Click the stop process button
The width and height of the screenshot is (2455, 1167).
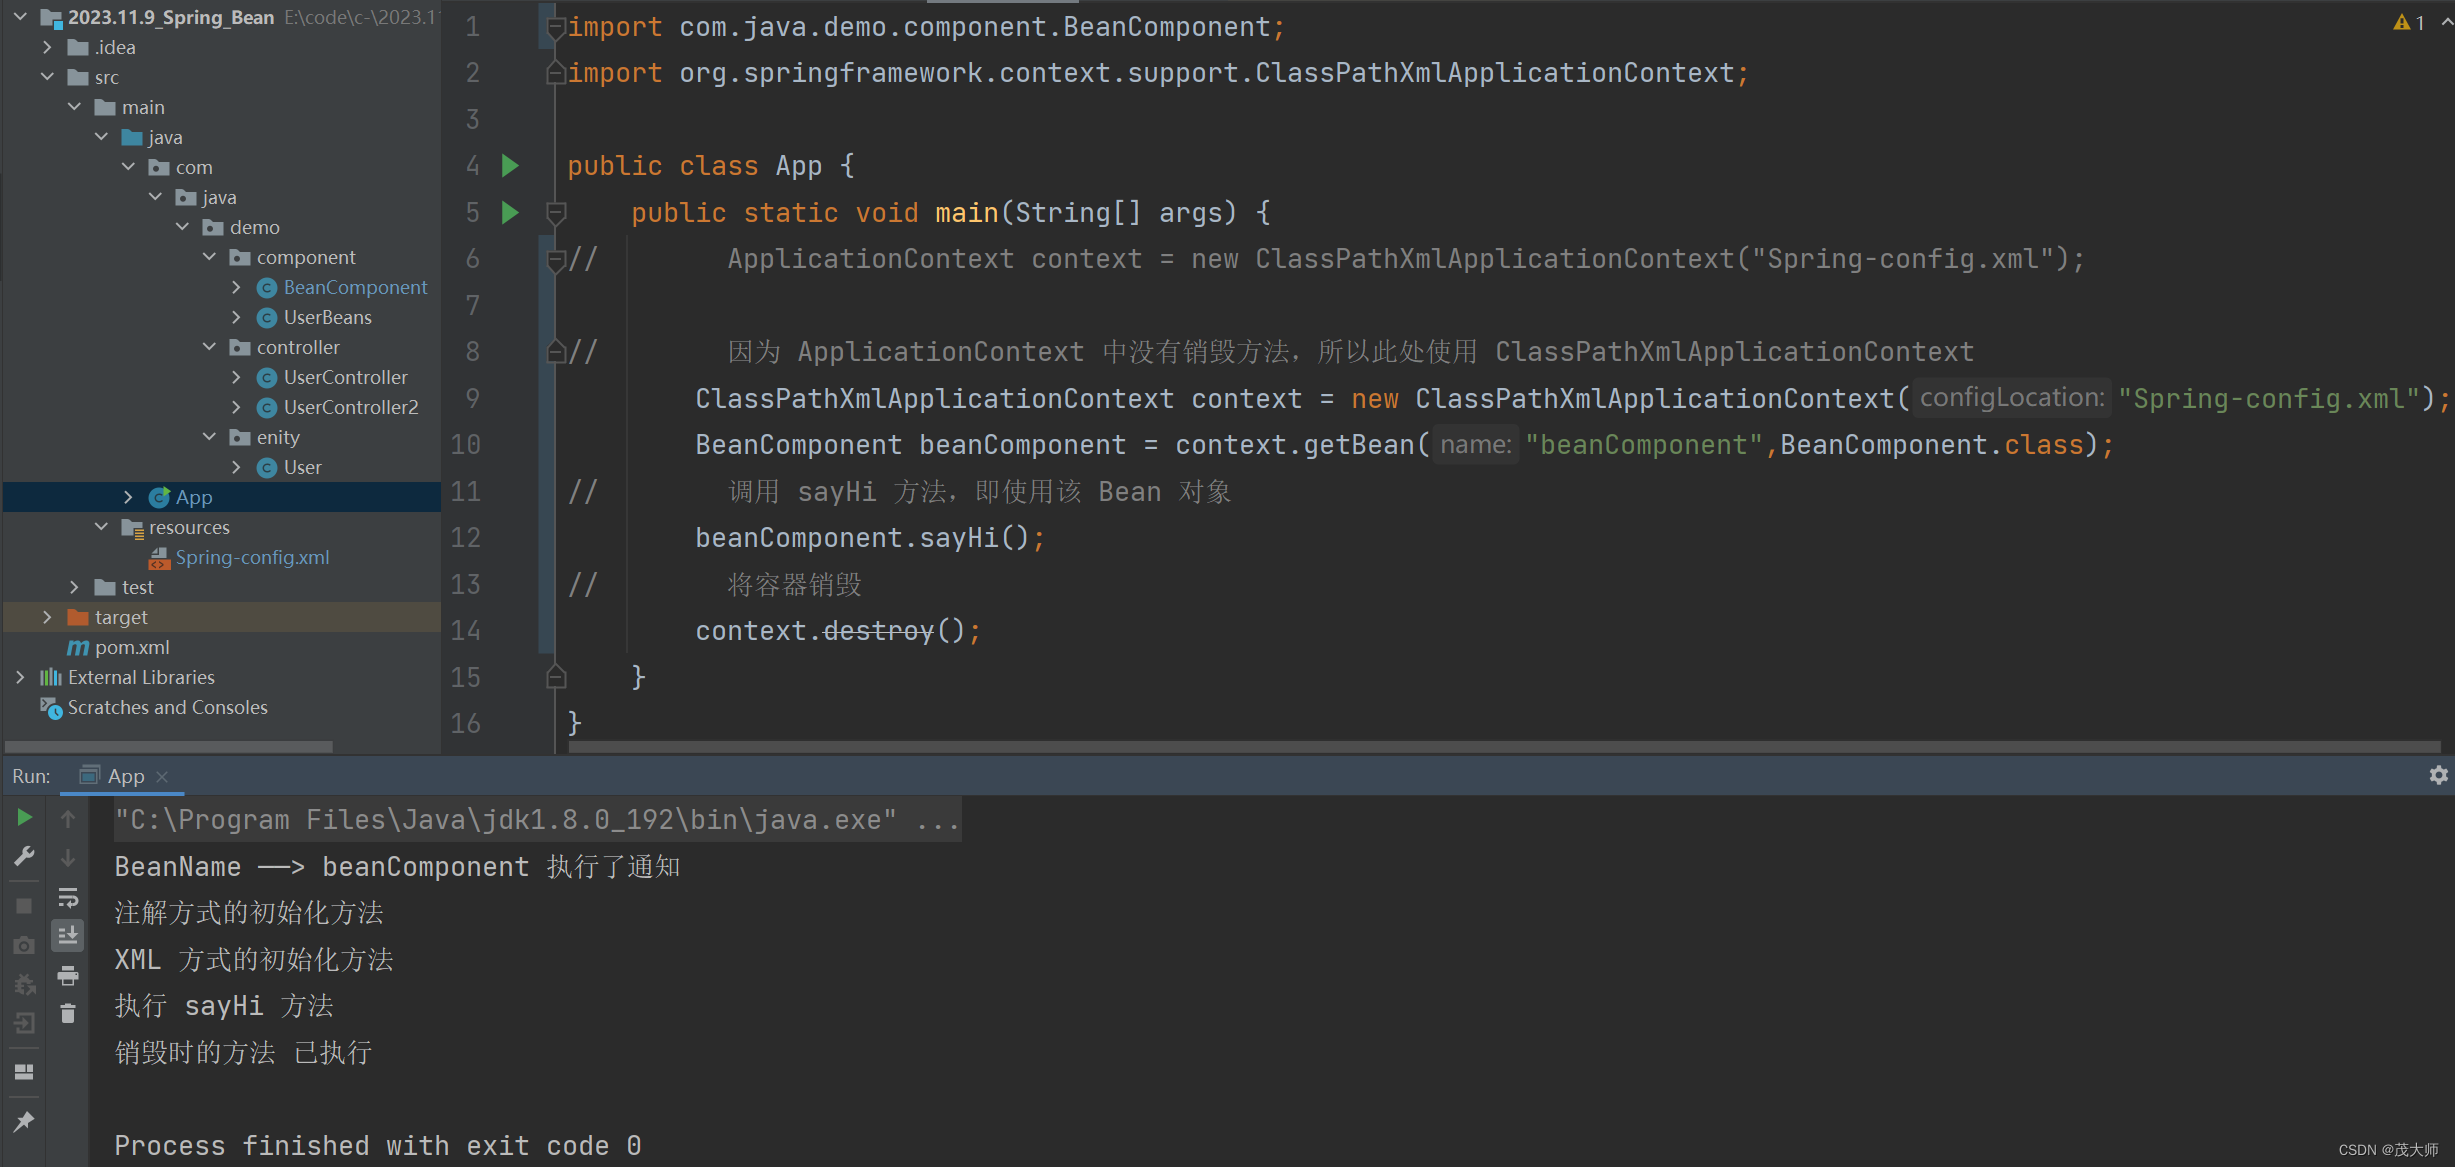(x=24, y=906)
